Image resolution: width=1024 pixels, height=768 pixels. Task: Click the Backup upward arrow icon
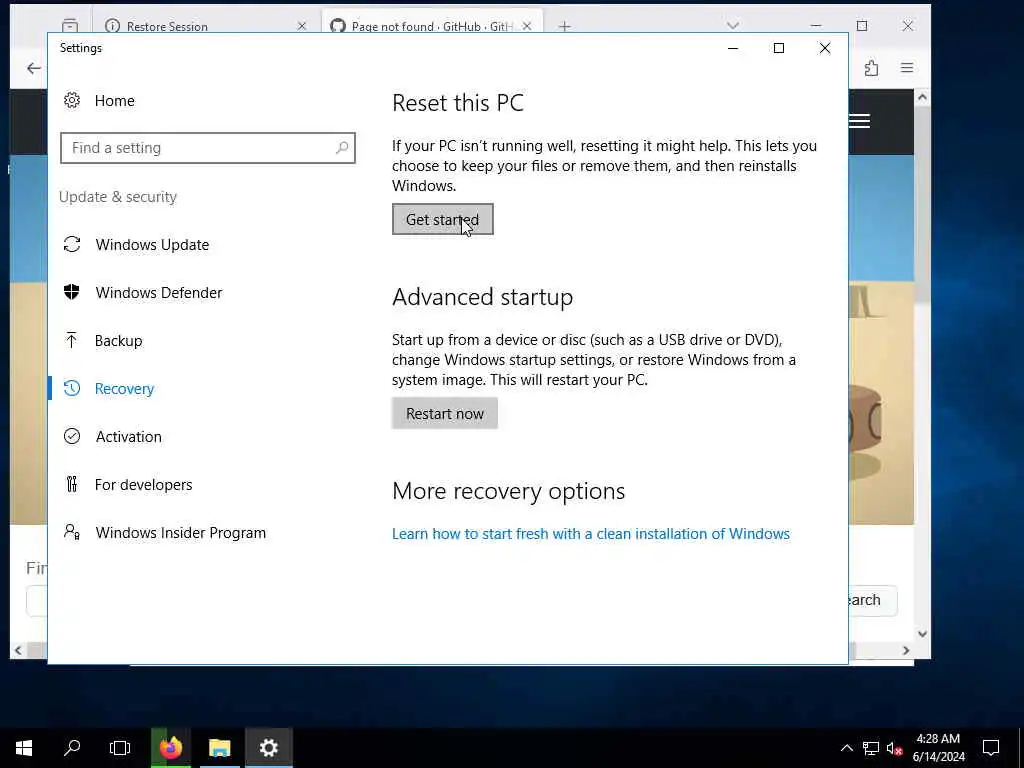pyautogui.click(x=72, y=340)
